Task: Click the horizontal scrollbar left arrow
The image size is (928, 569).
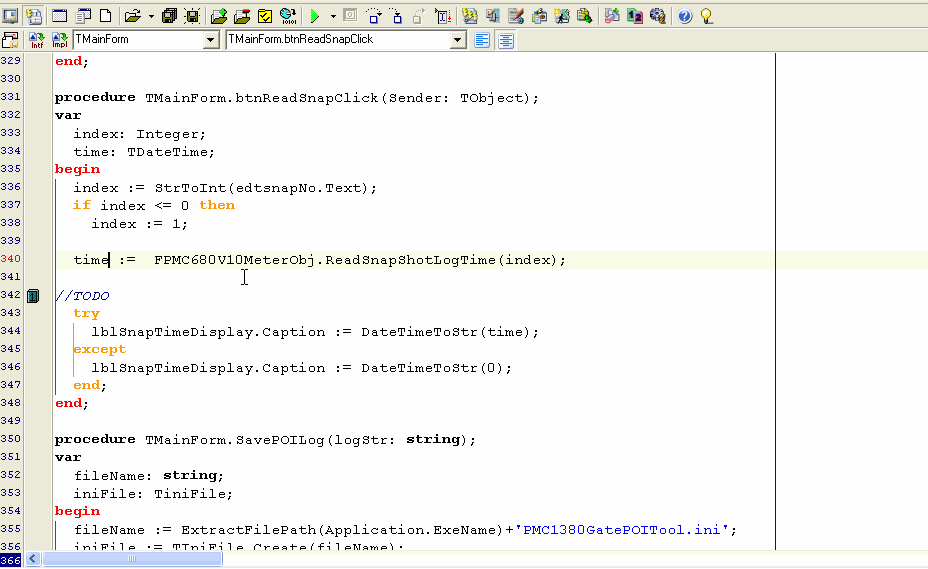Action: pos(32,558)
